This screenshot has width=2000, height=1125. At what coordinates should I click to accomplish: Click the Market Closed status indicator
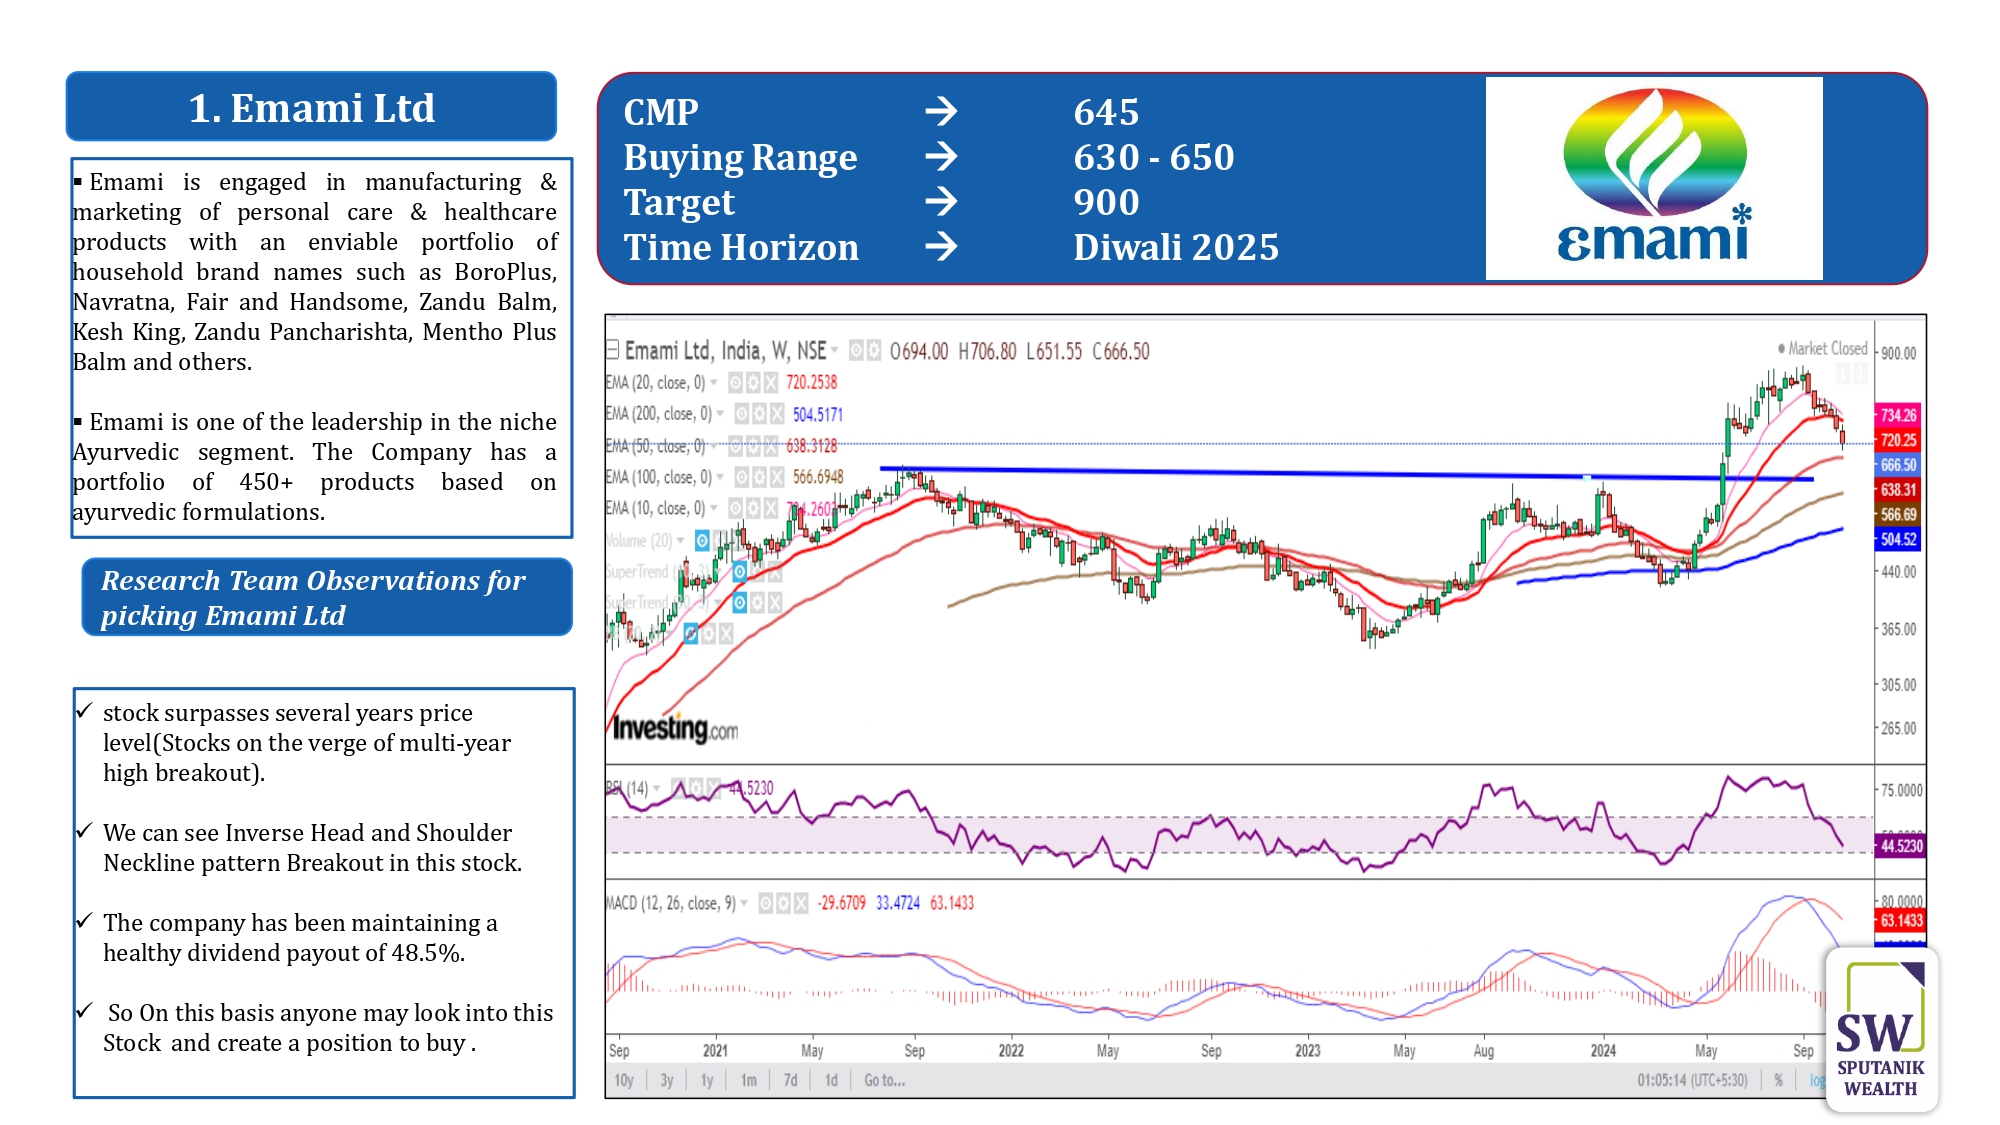[1822, 349]
